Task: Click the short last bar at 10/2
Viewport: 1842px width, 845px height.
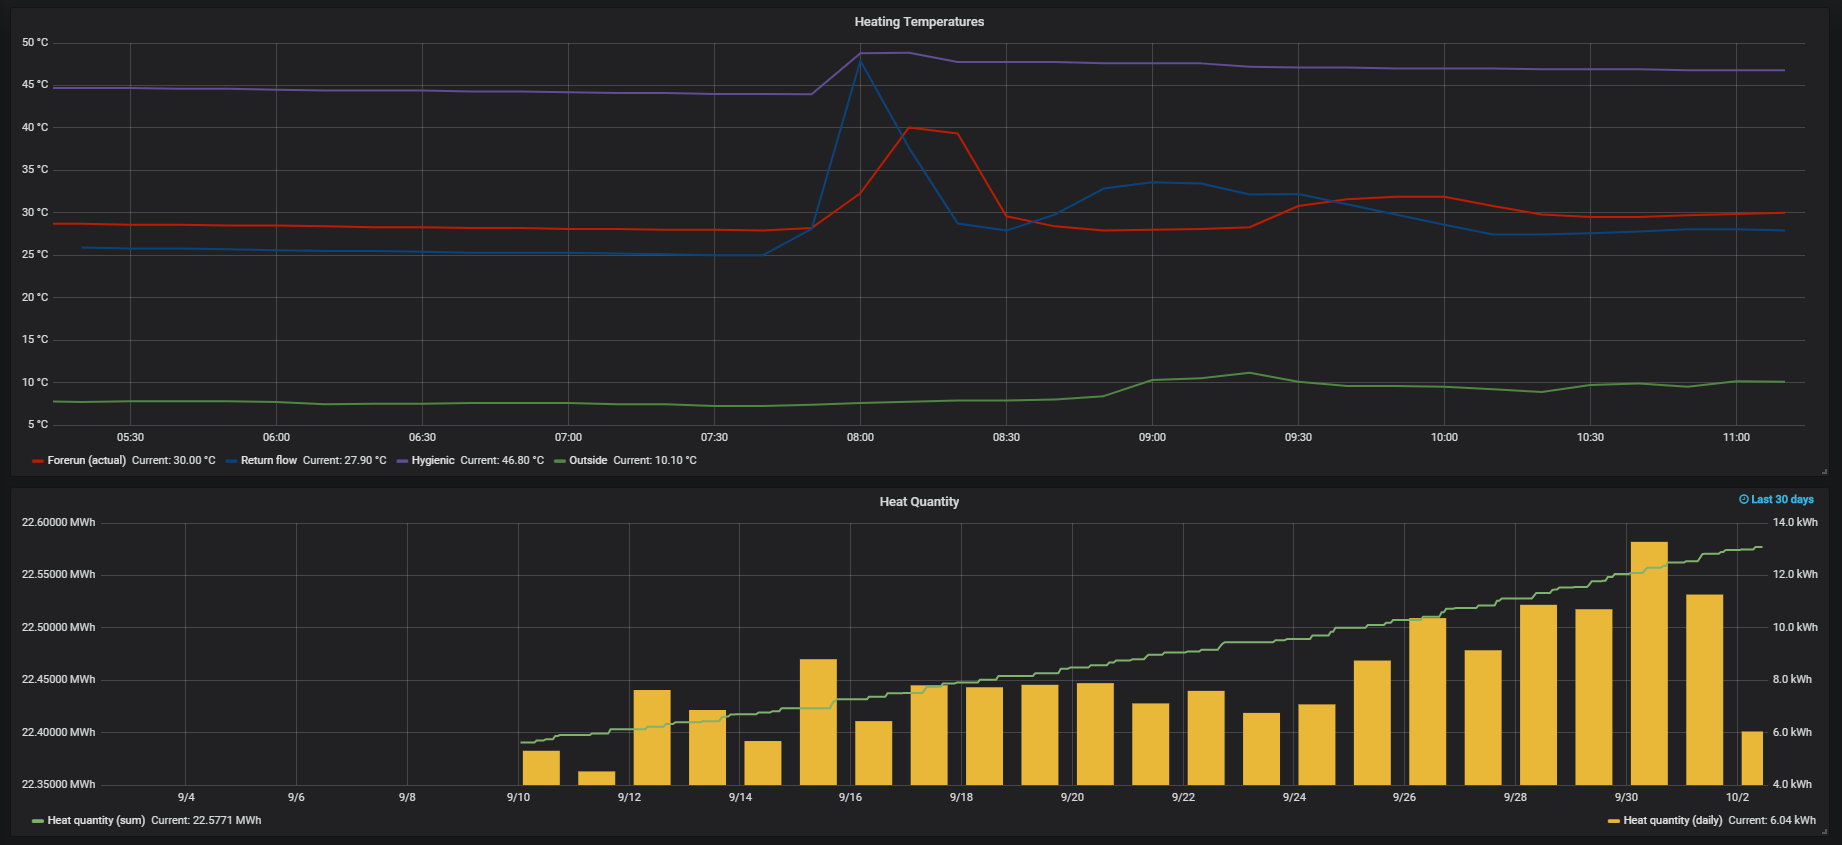Action: pyautogui.click(x=1752, y=758)
